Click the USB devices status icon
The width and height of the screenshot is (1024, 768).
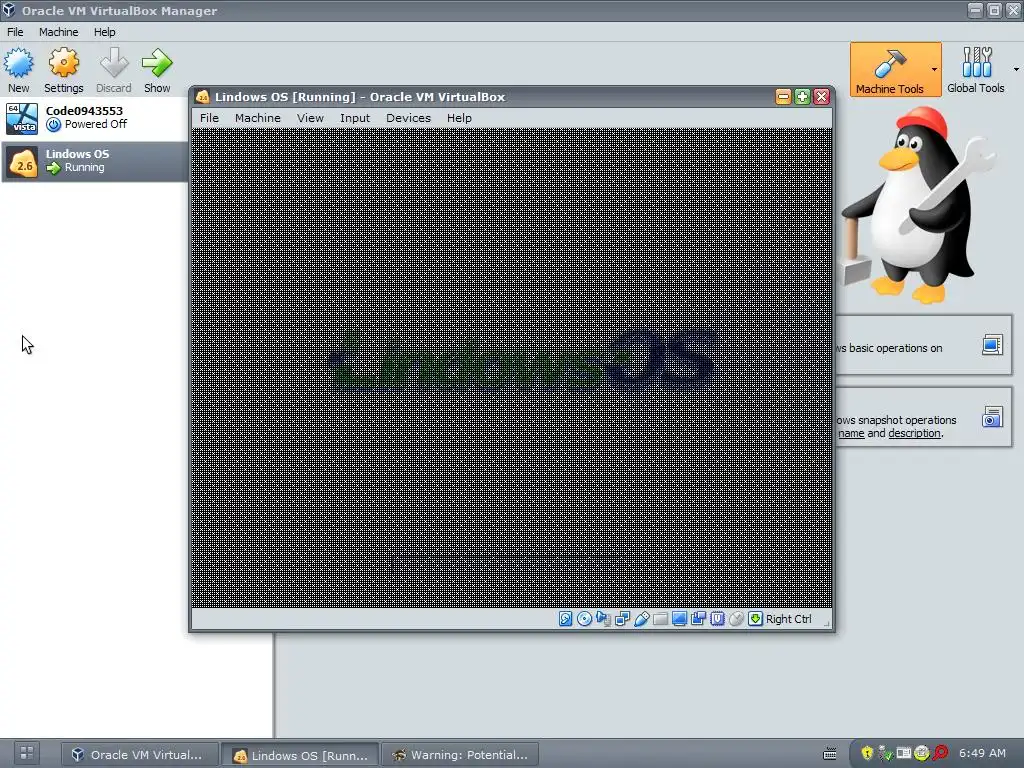click(641, 618)
